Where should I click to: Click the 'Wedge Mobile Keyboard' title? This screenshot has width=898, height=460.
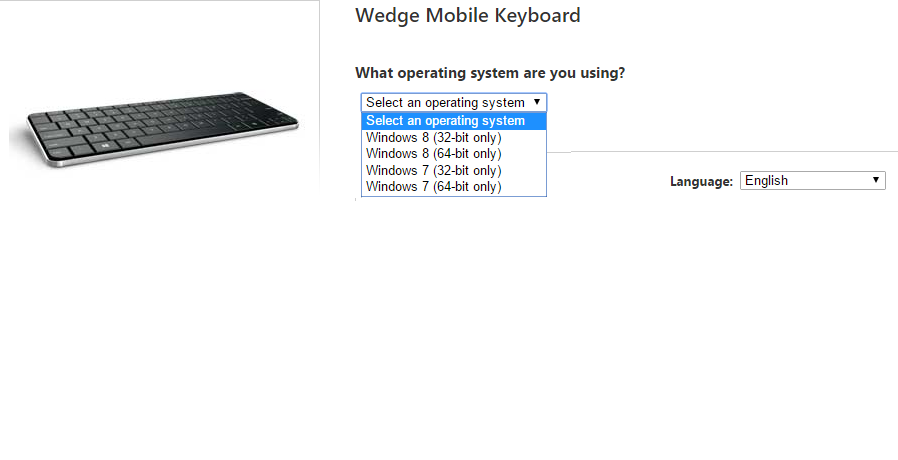(x=467, y=15)
